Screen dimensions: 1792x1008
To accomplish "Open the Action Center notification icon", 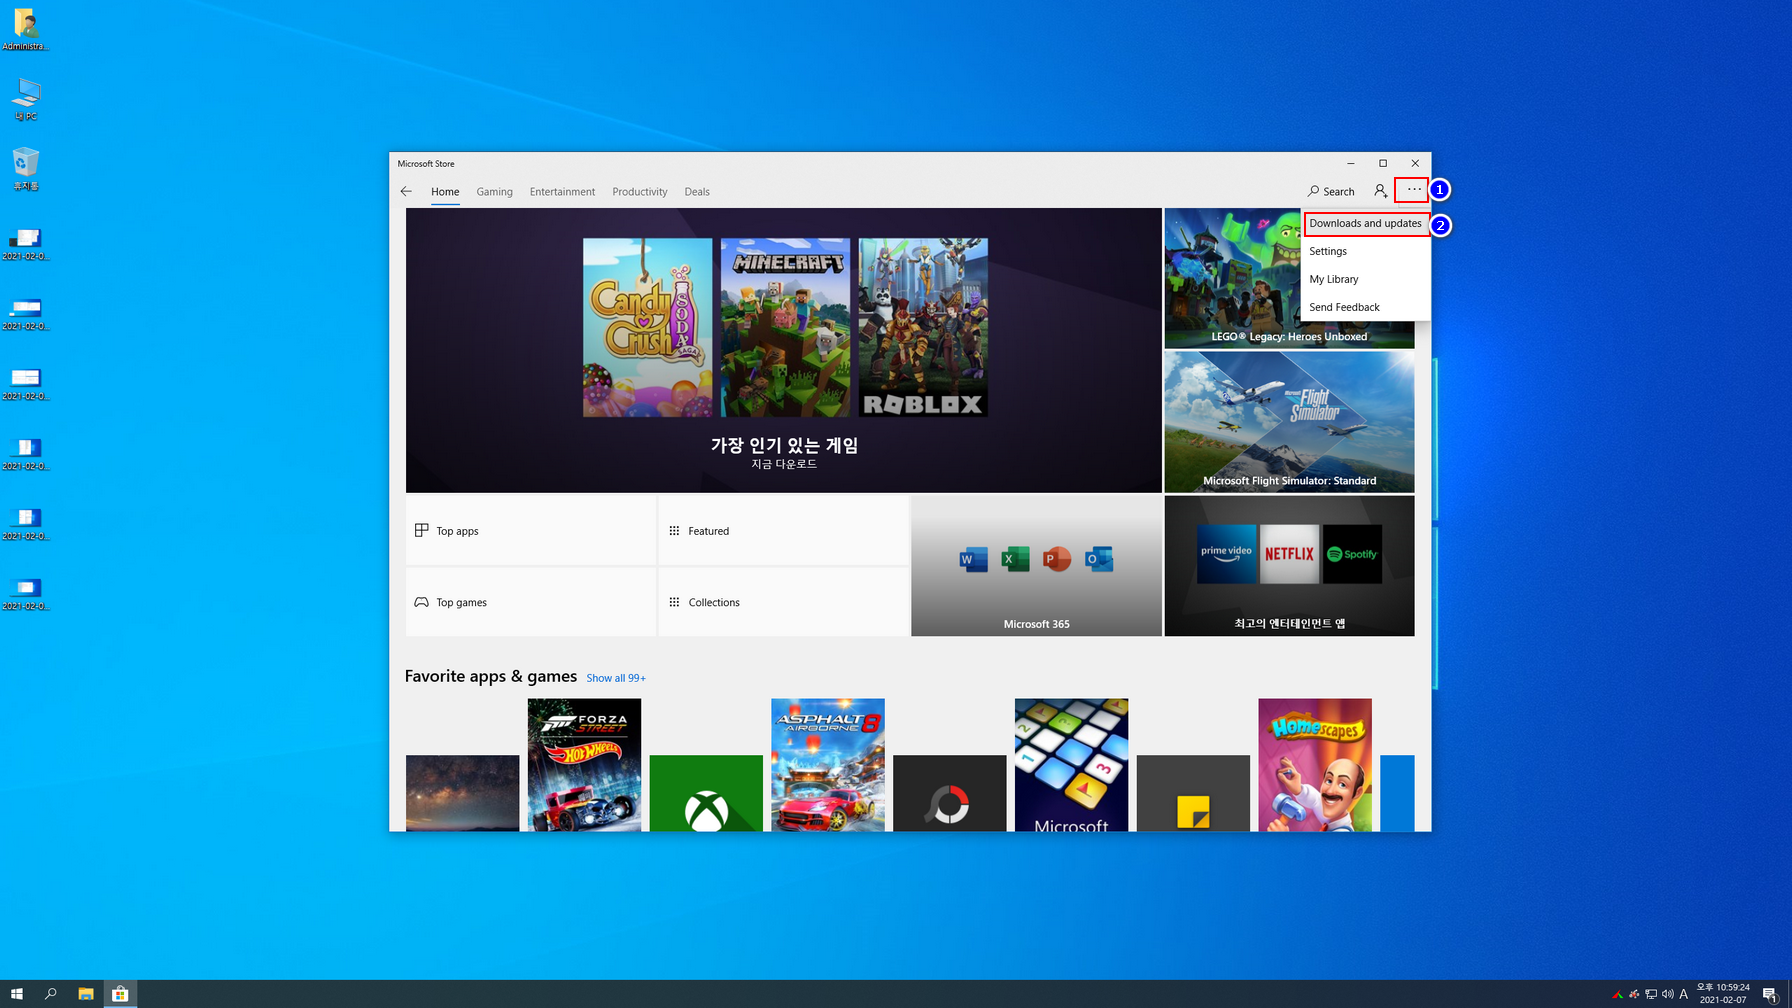I will [x=1769, y=994].
